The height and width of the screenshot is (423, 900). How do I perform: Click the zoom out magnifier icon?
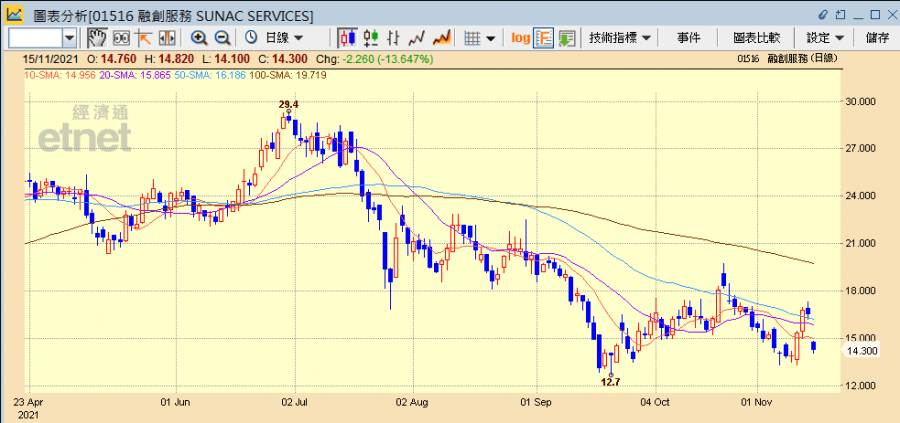pos(222,37)
